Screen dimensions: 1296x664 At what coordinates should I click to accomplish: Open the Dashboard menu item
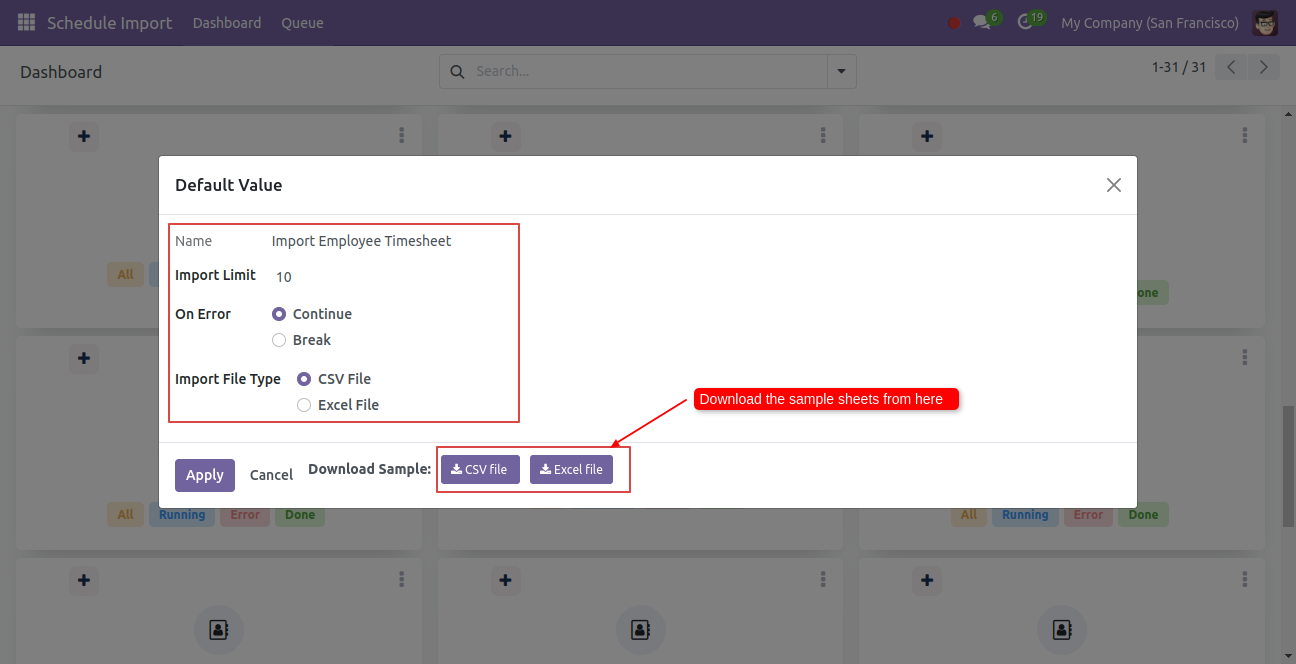(227, 22)
